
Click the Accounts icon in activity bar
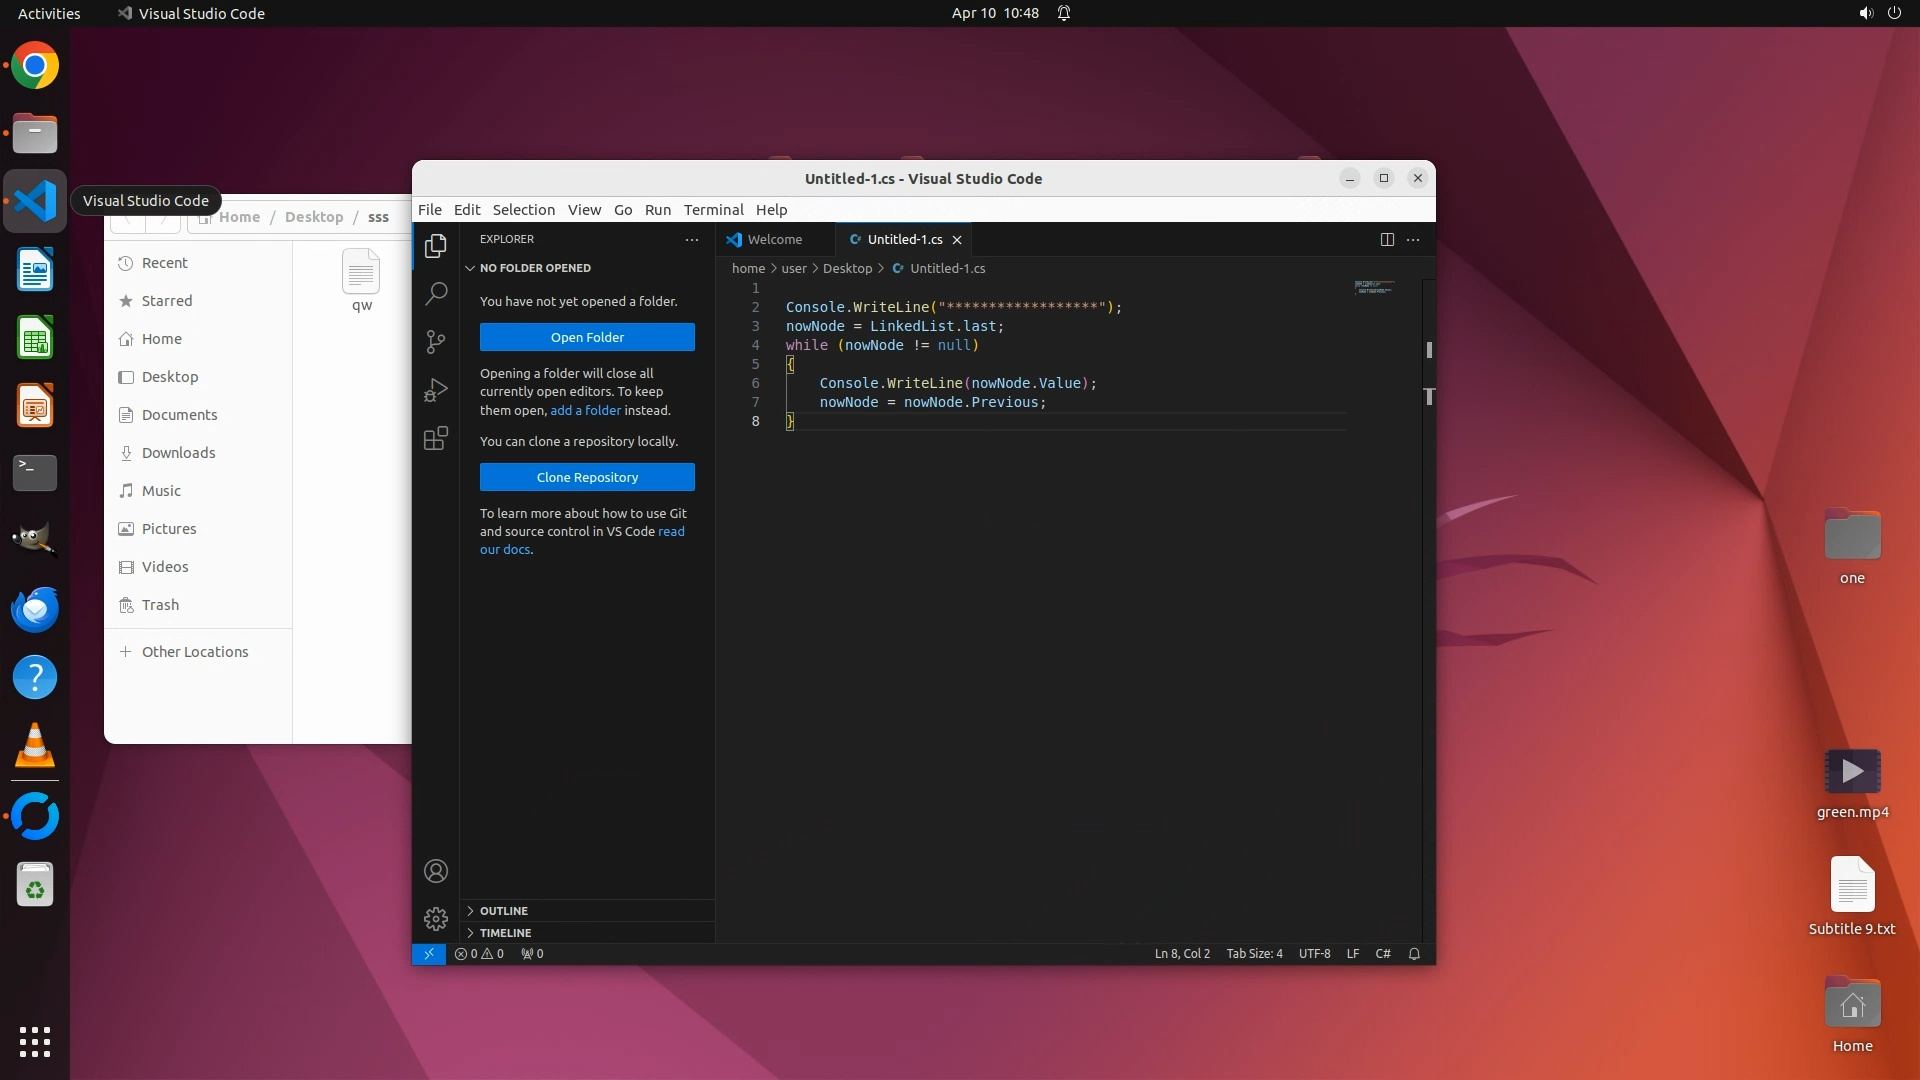[436, 871]
